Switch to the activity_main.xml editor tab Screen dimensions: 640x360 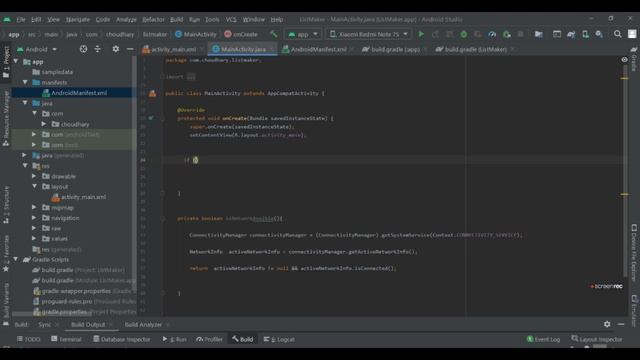pos(173,49)
